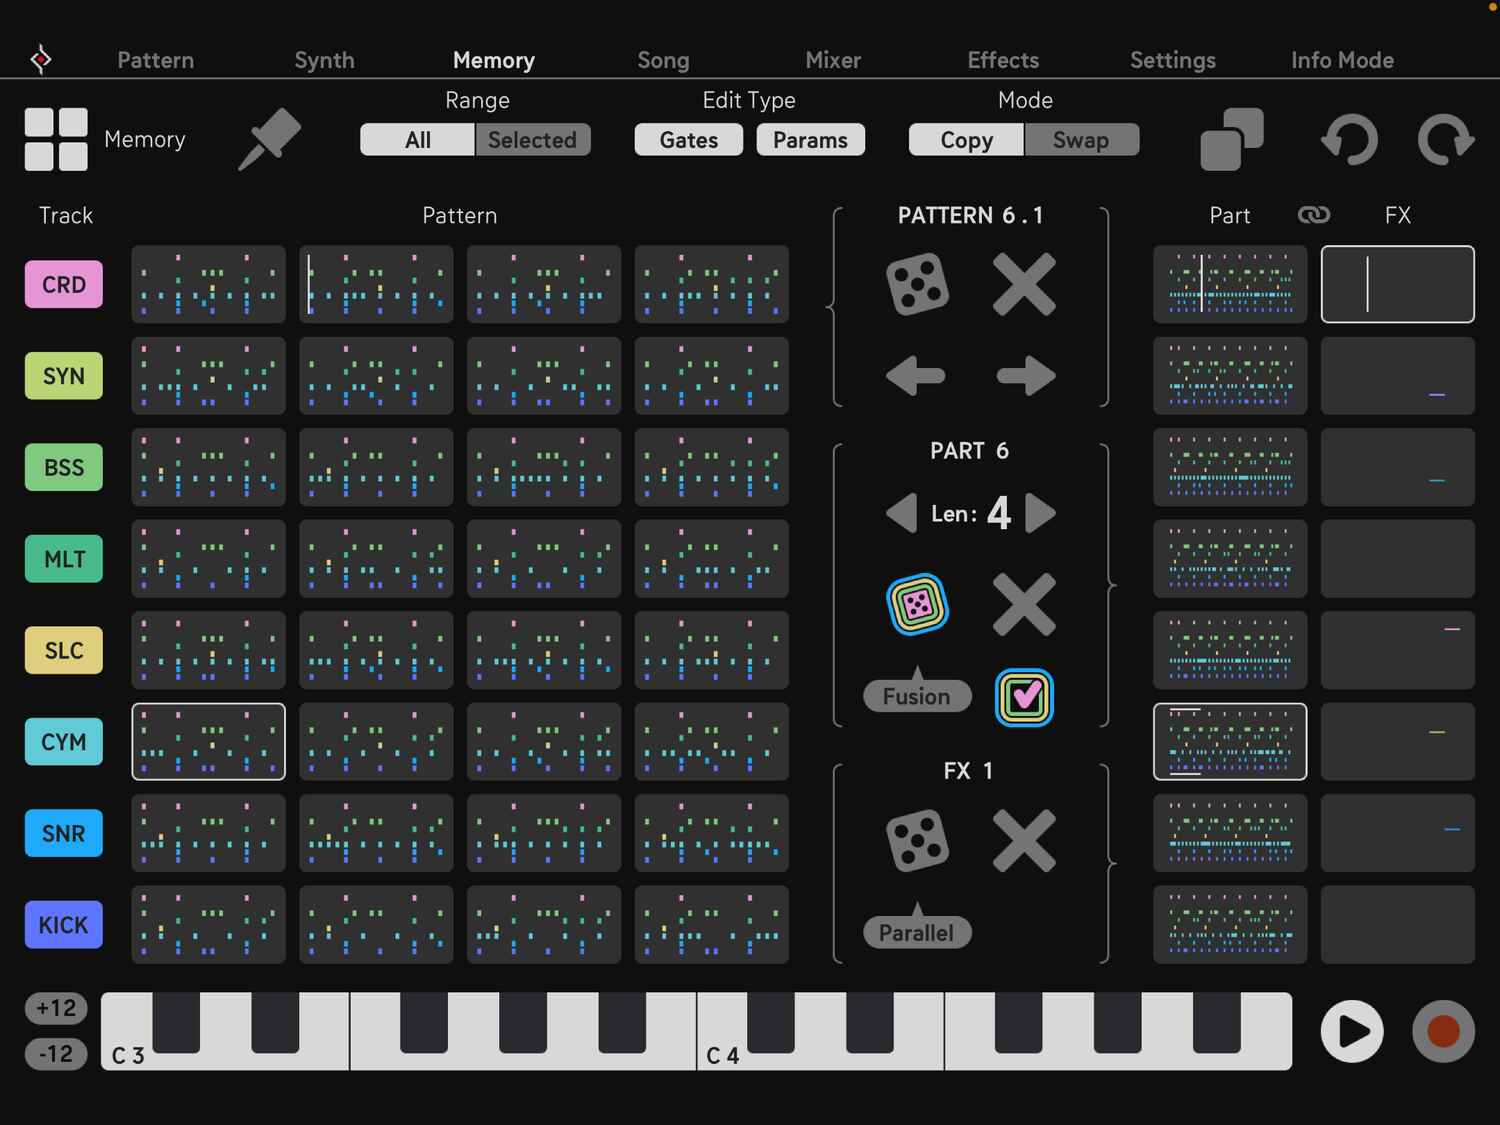Click the redo arrow icon
The image size is (1500, 1125).
pos(1445,139)
